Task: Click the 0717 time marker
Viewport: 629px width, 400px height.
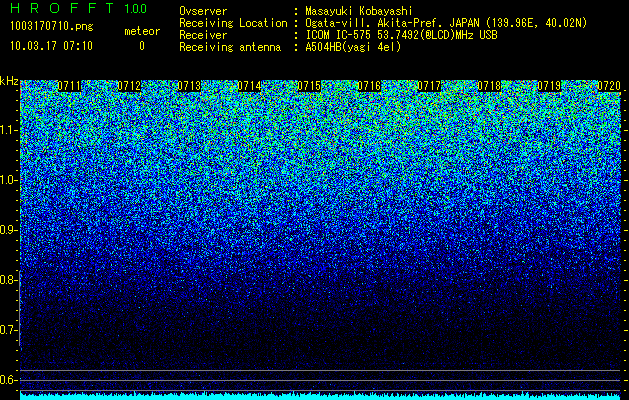Action: click(429, 86)
